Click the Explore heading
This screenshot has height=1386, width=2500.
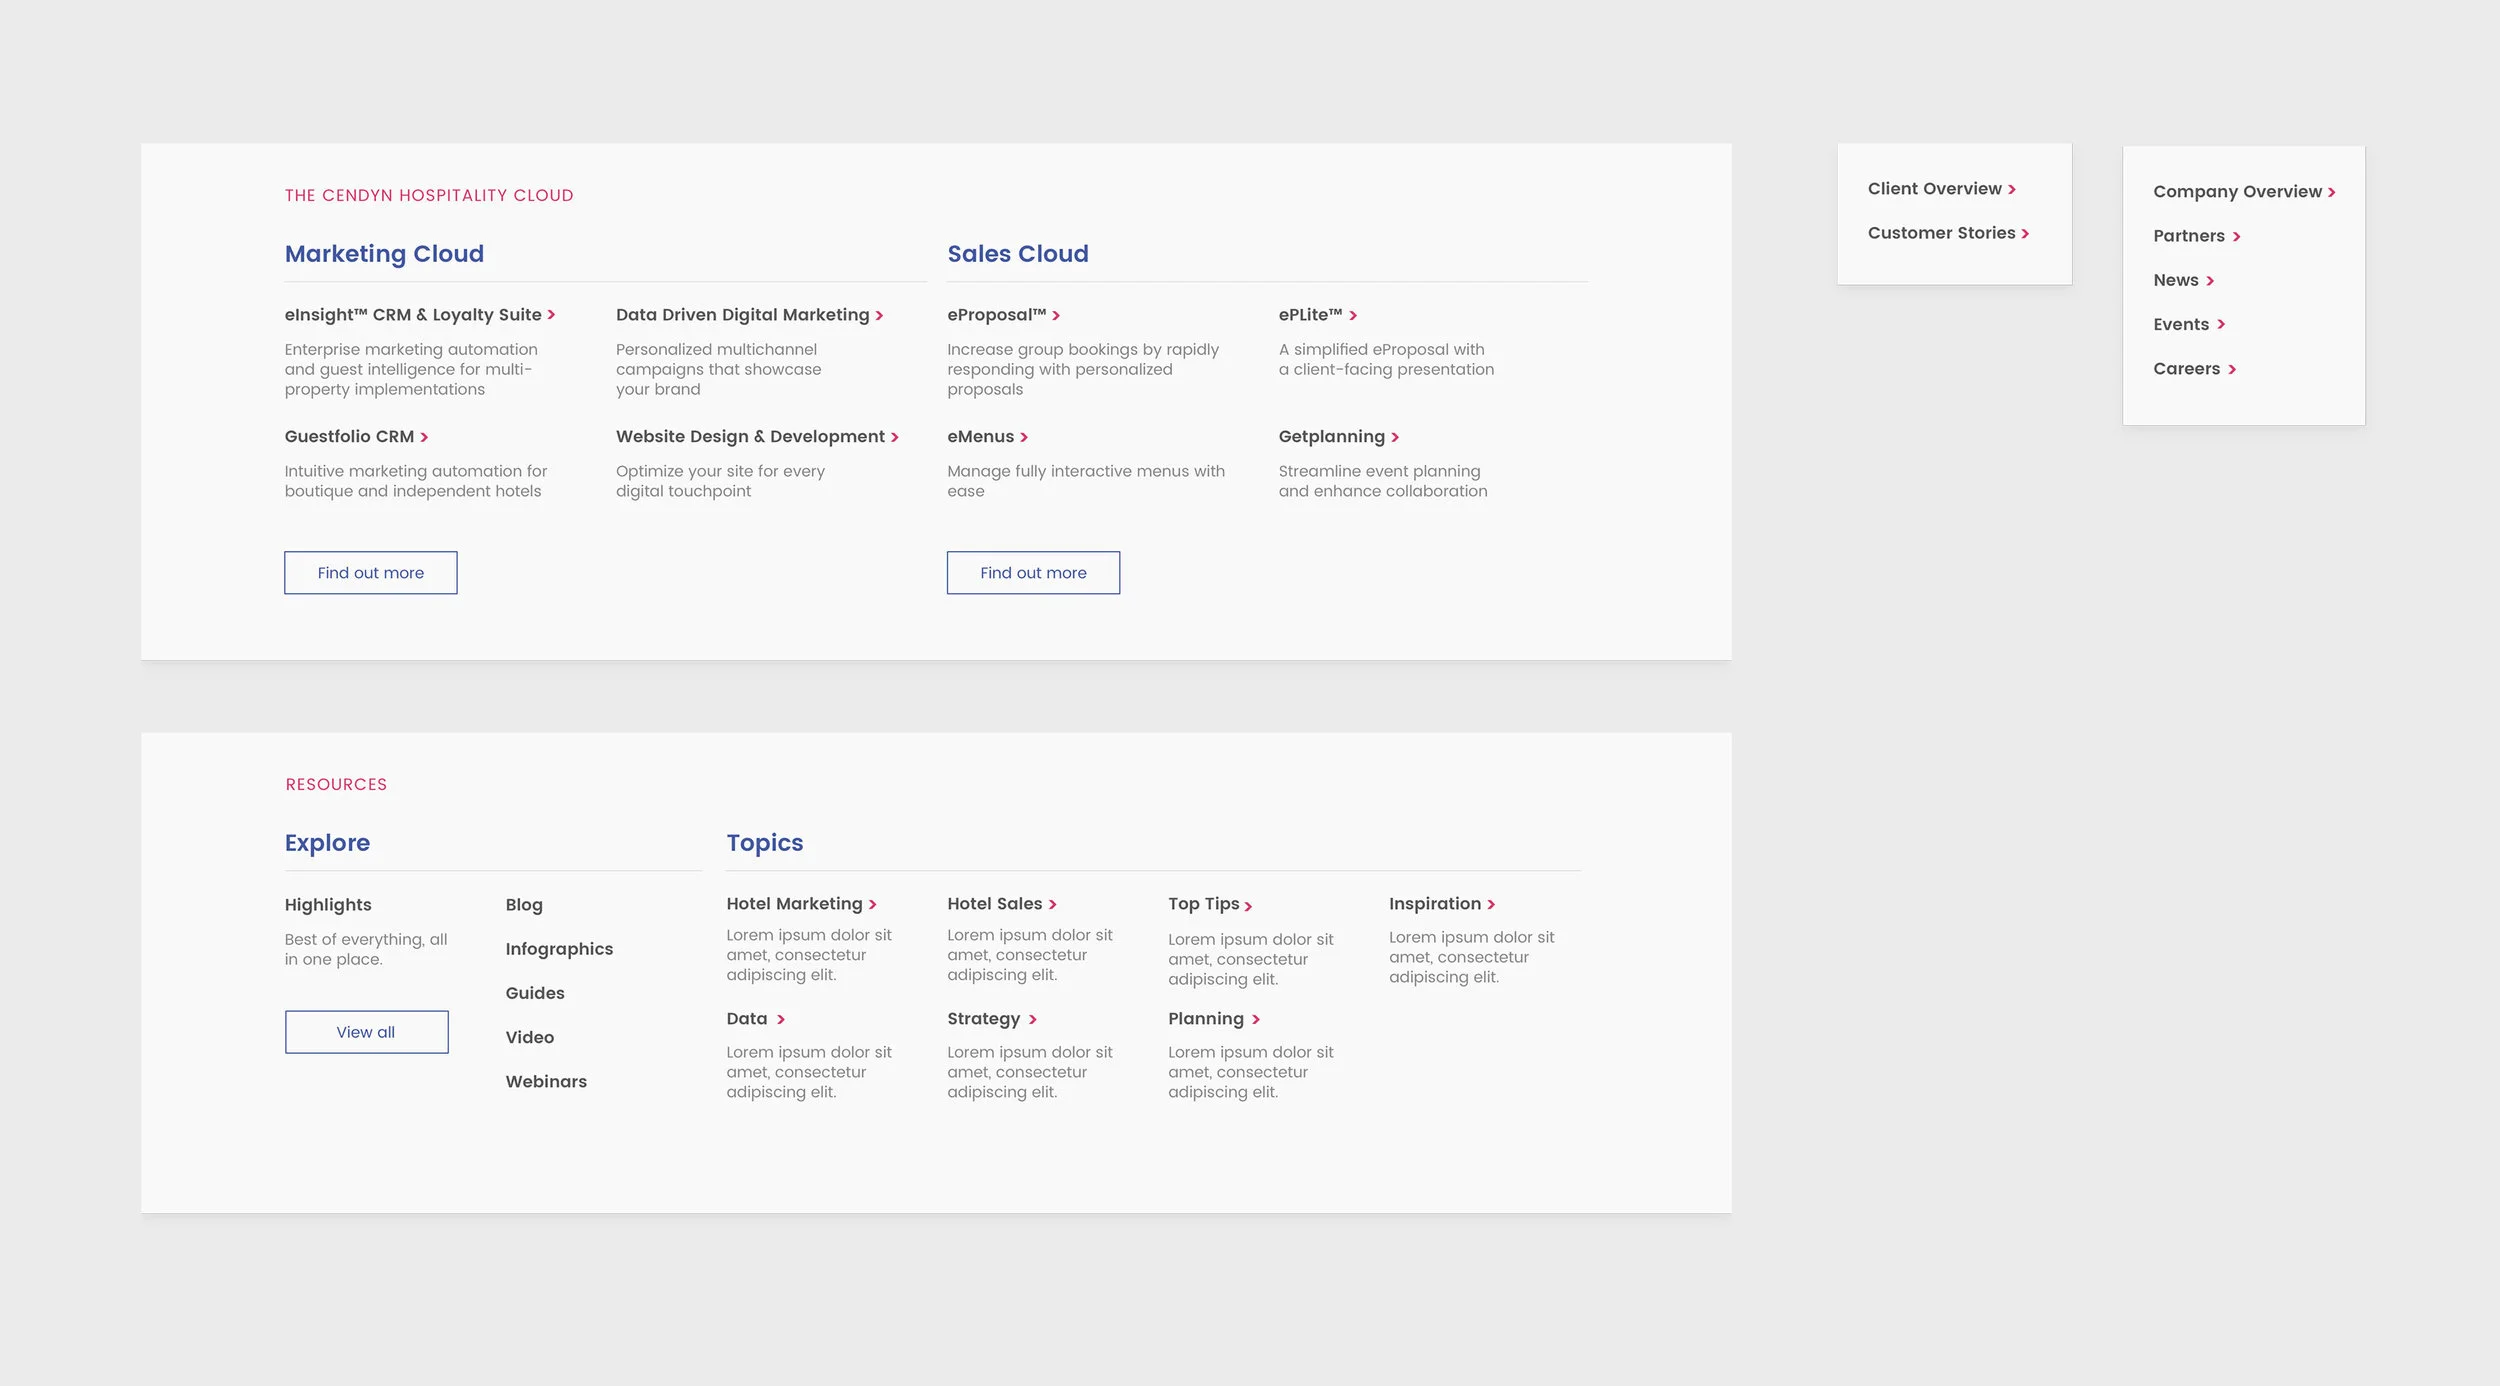(327, 843)
